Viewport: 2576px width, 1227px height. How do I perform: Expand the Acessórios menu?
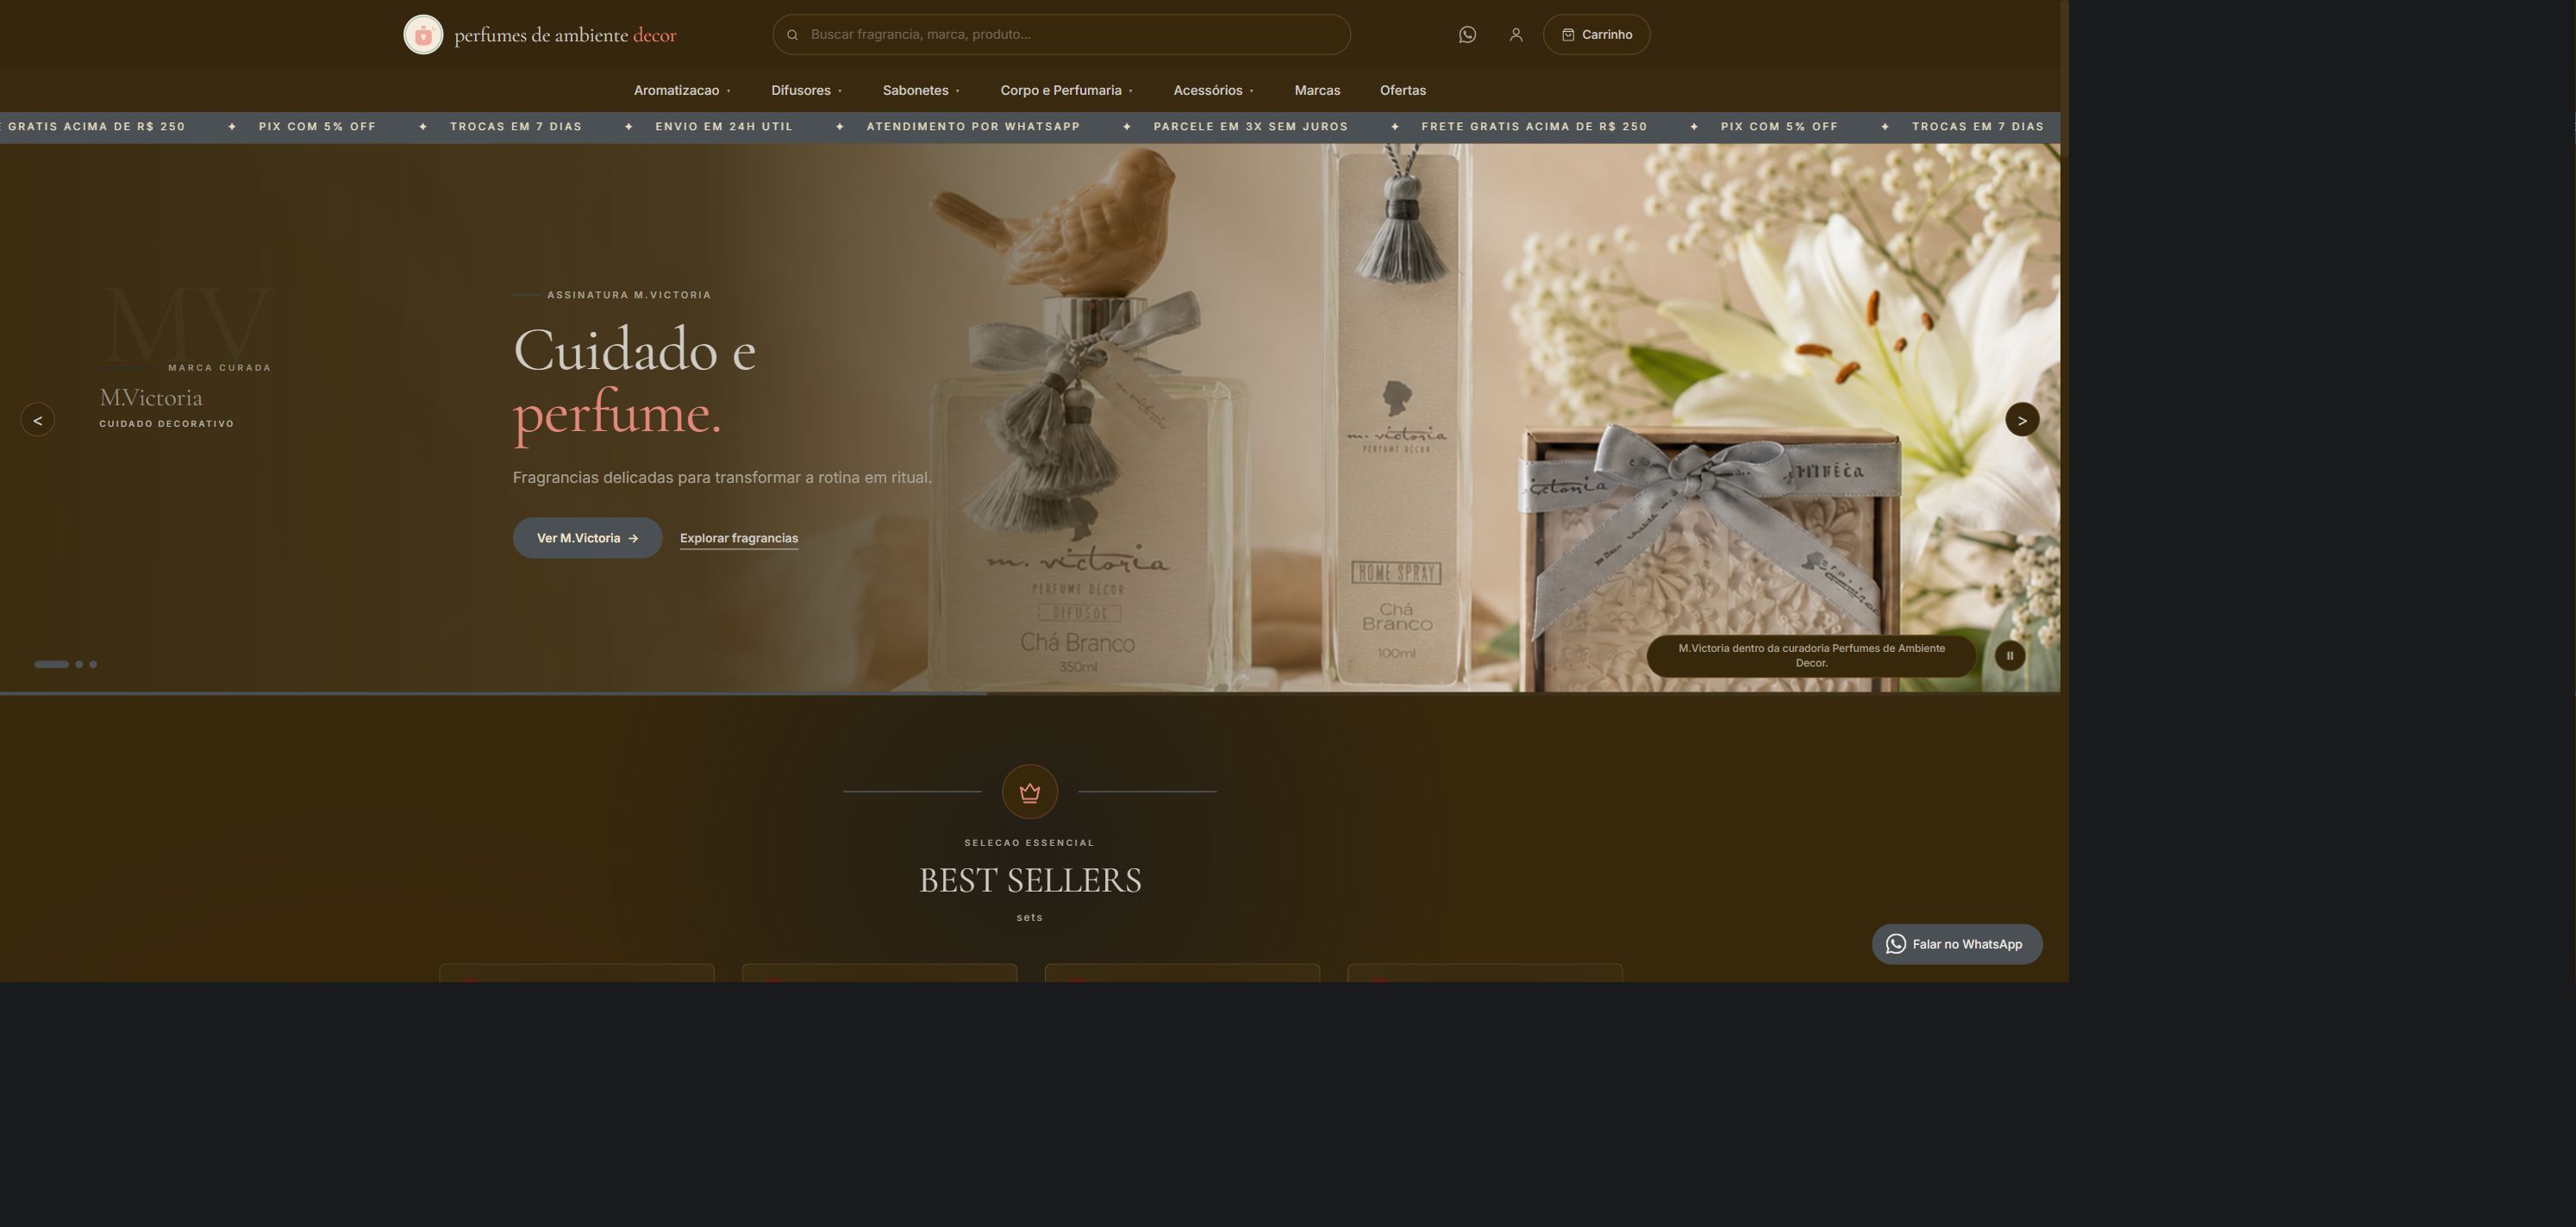click(1213, 90)
